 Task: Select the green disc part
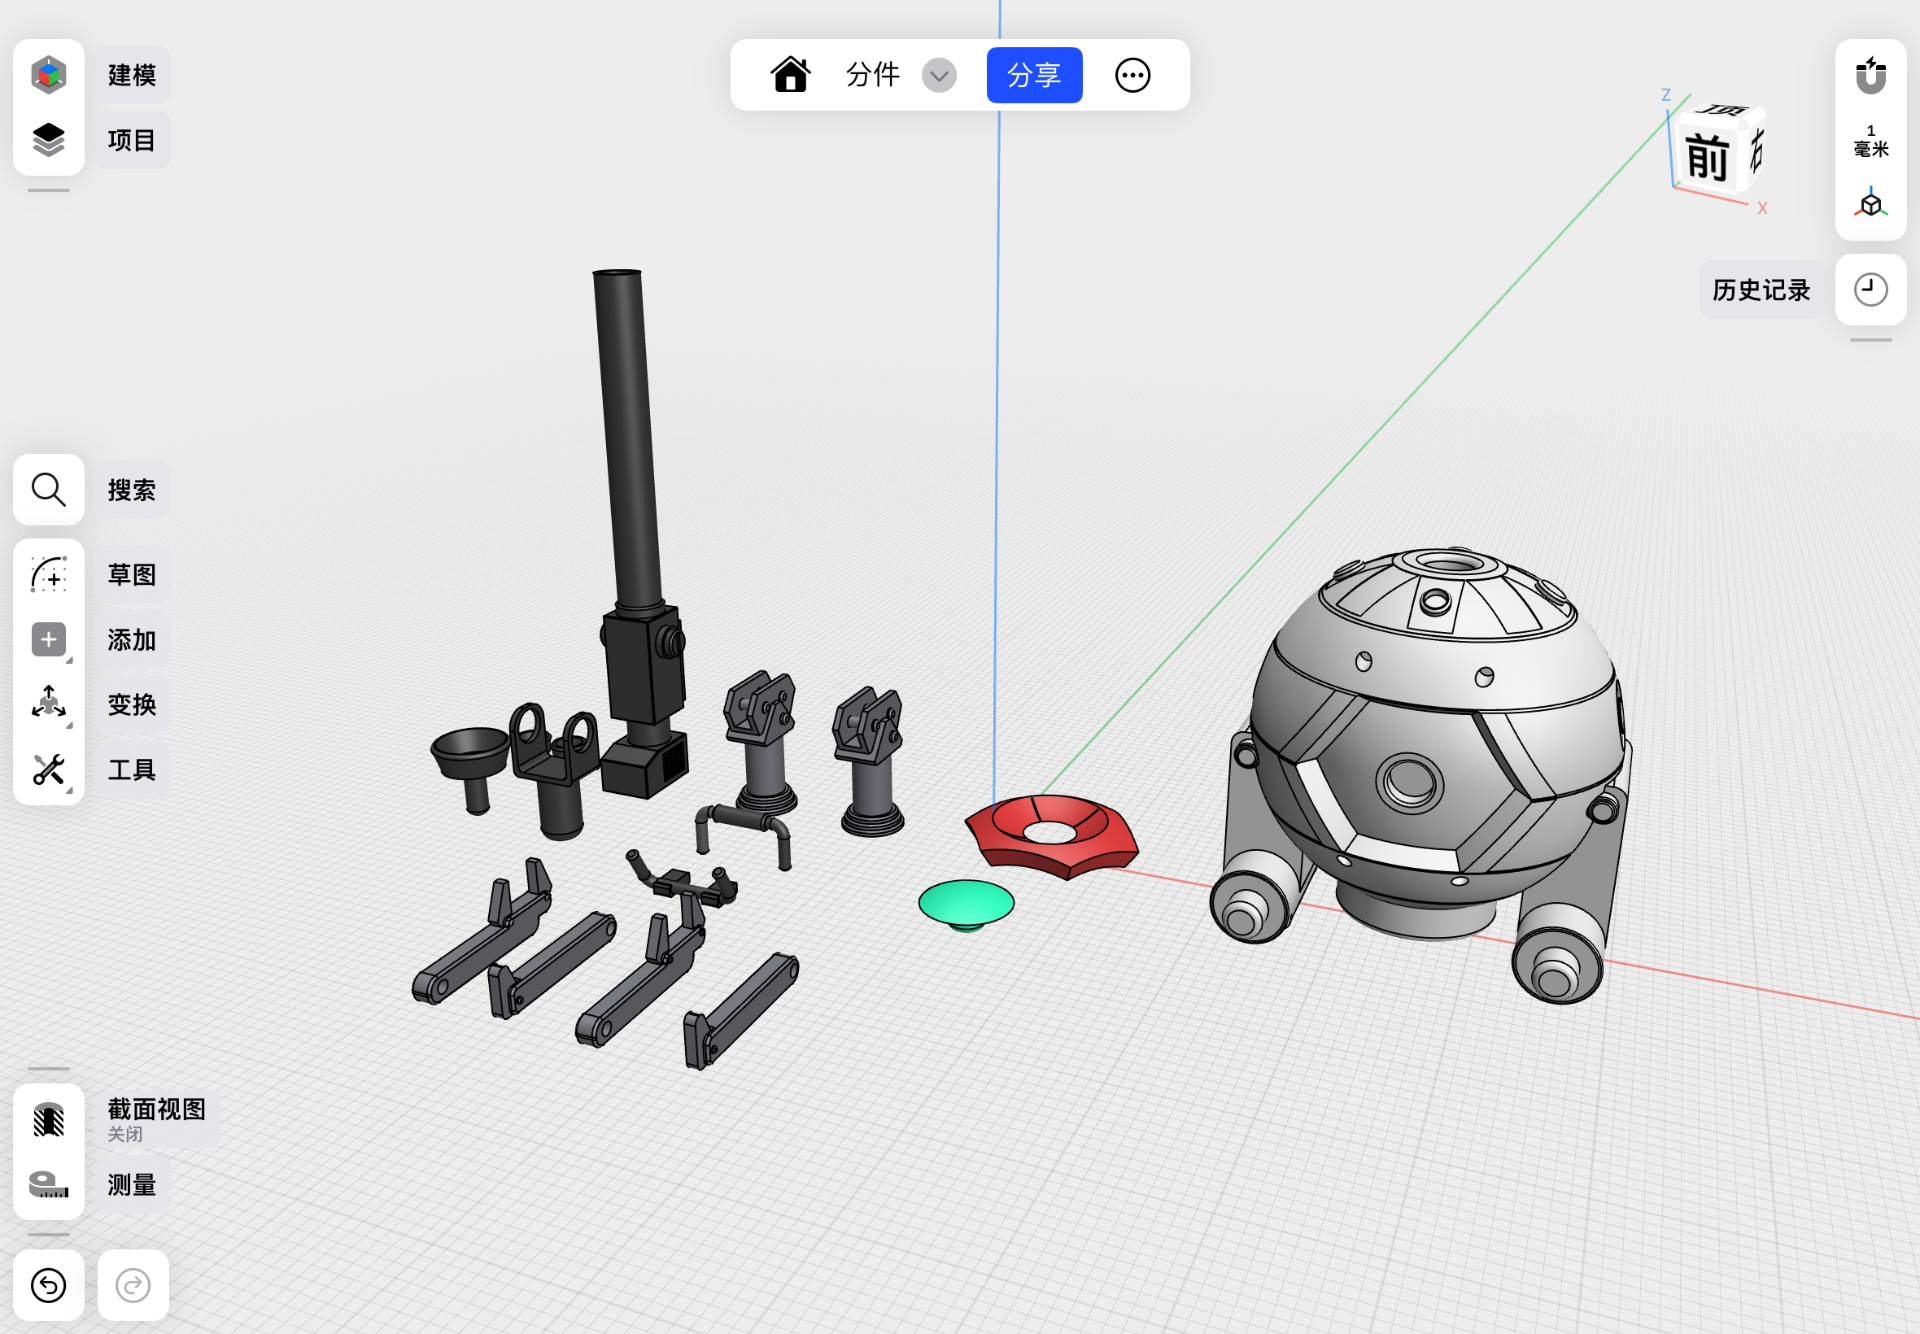pyautogui.click(x=966, y=905)
